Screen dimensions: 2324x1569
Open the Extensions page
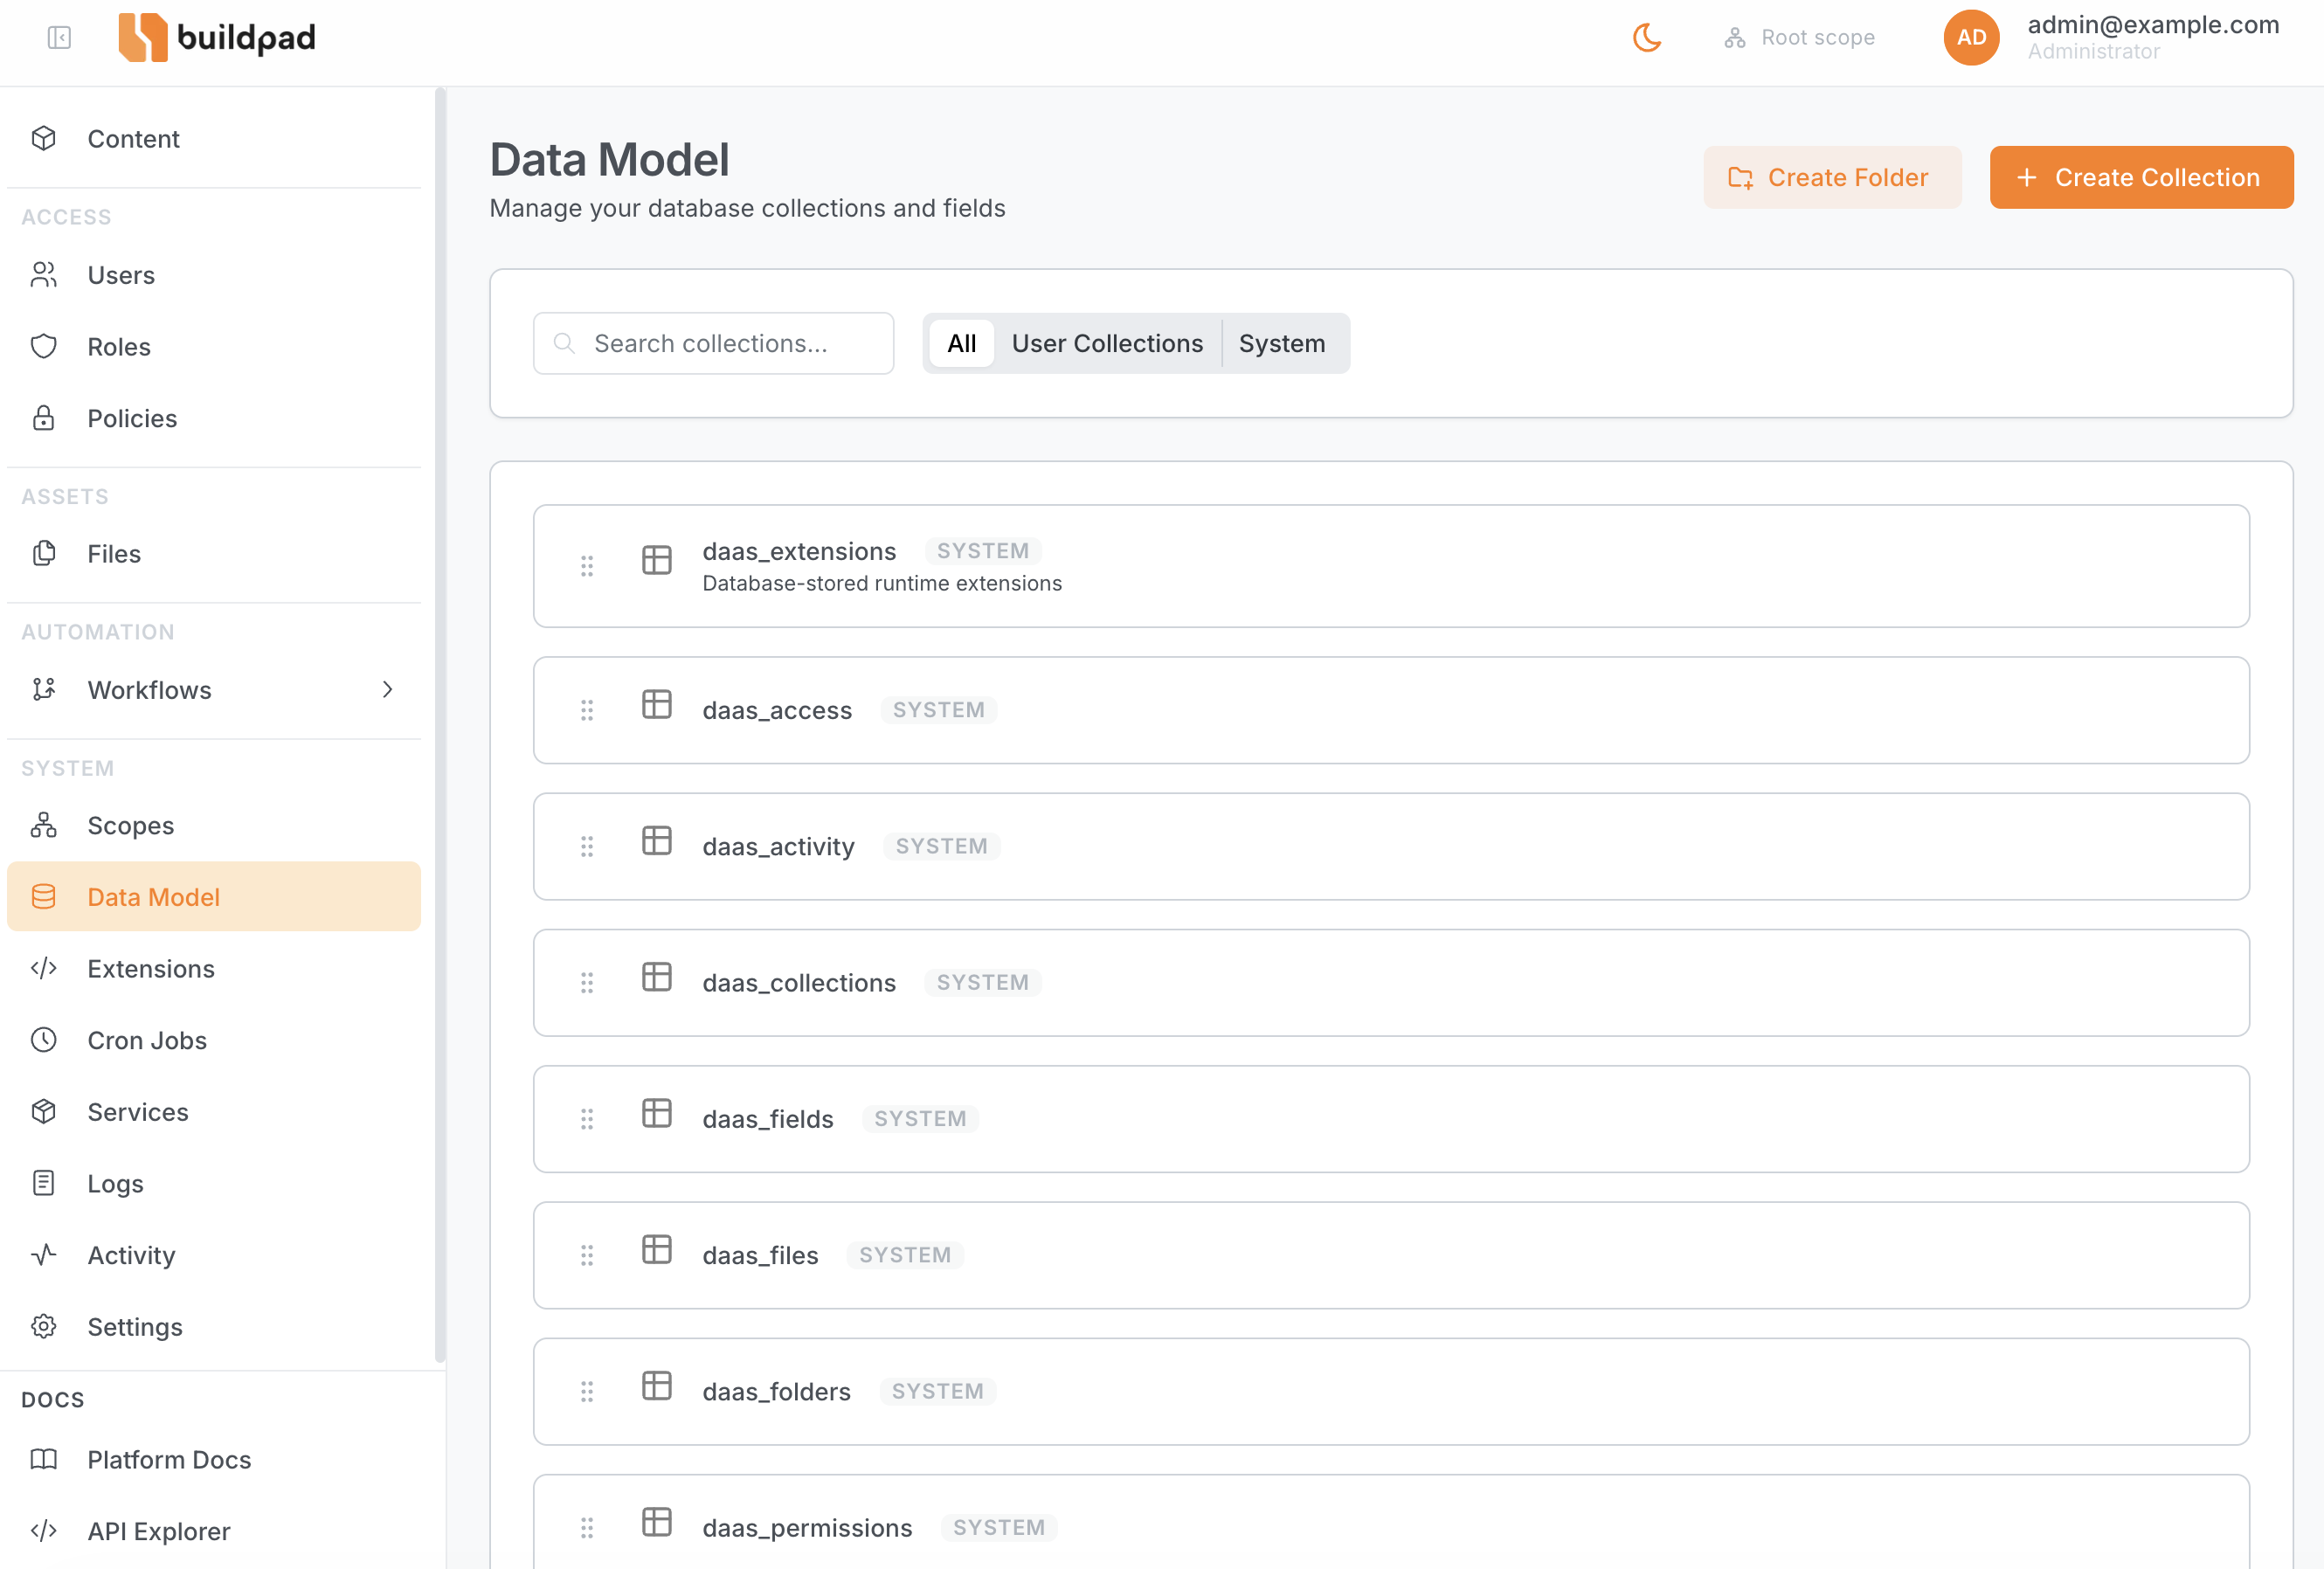click(214, 969)
